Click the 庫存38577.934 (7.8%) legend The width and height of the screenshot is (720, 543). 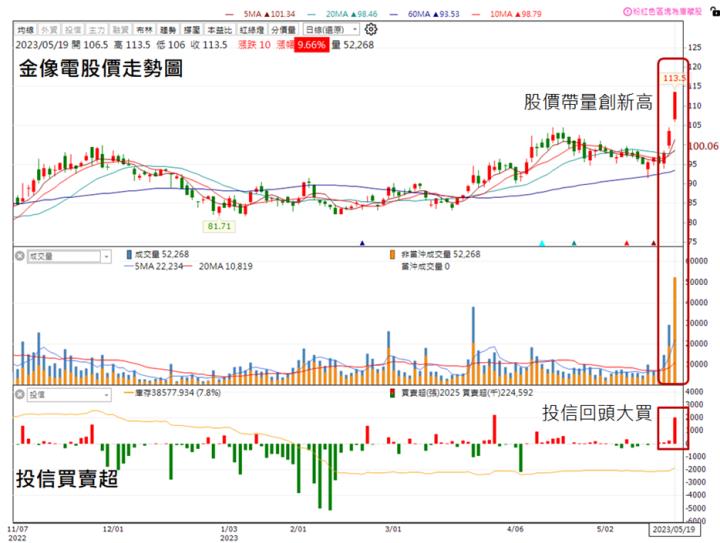pos(173,393)
